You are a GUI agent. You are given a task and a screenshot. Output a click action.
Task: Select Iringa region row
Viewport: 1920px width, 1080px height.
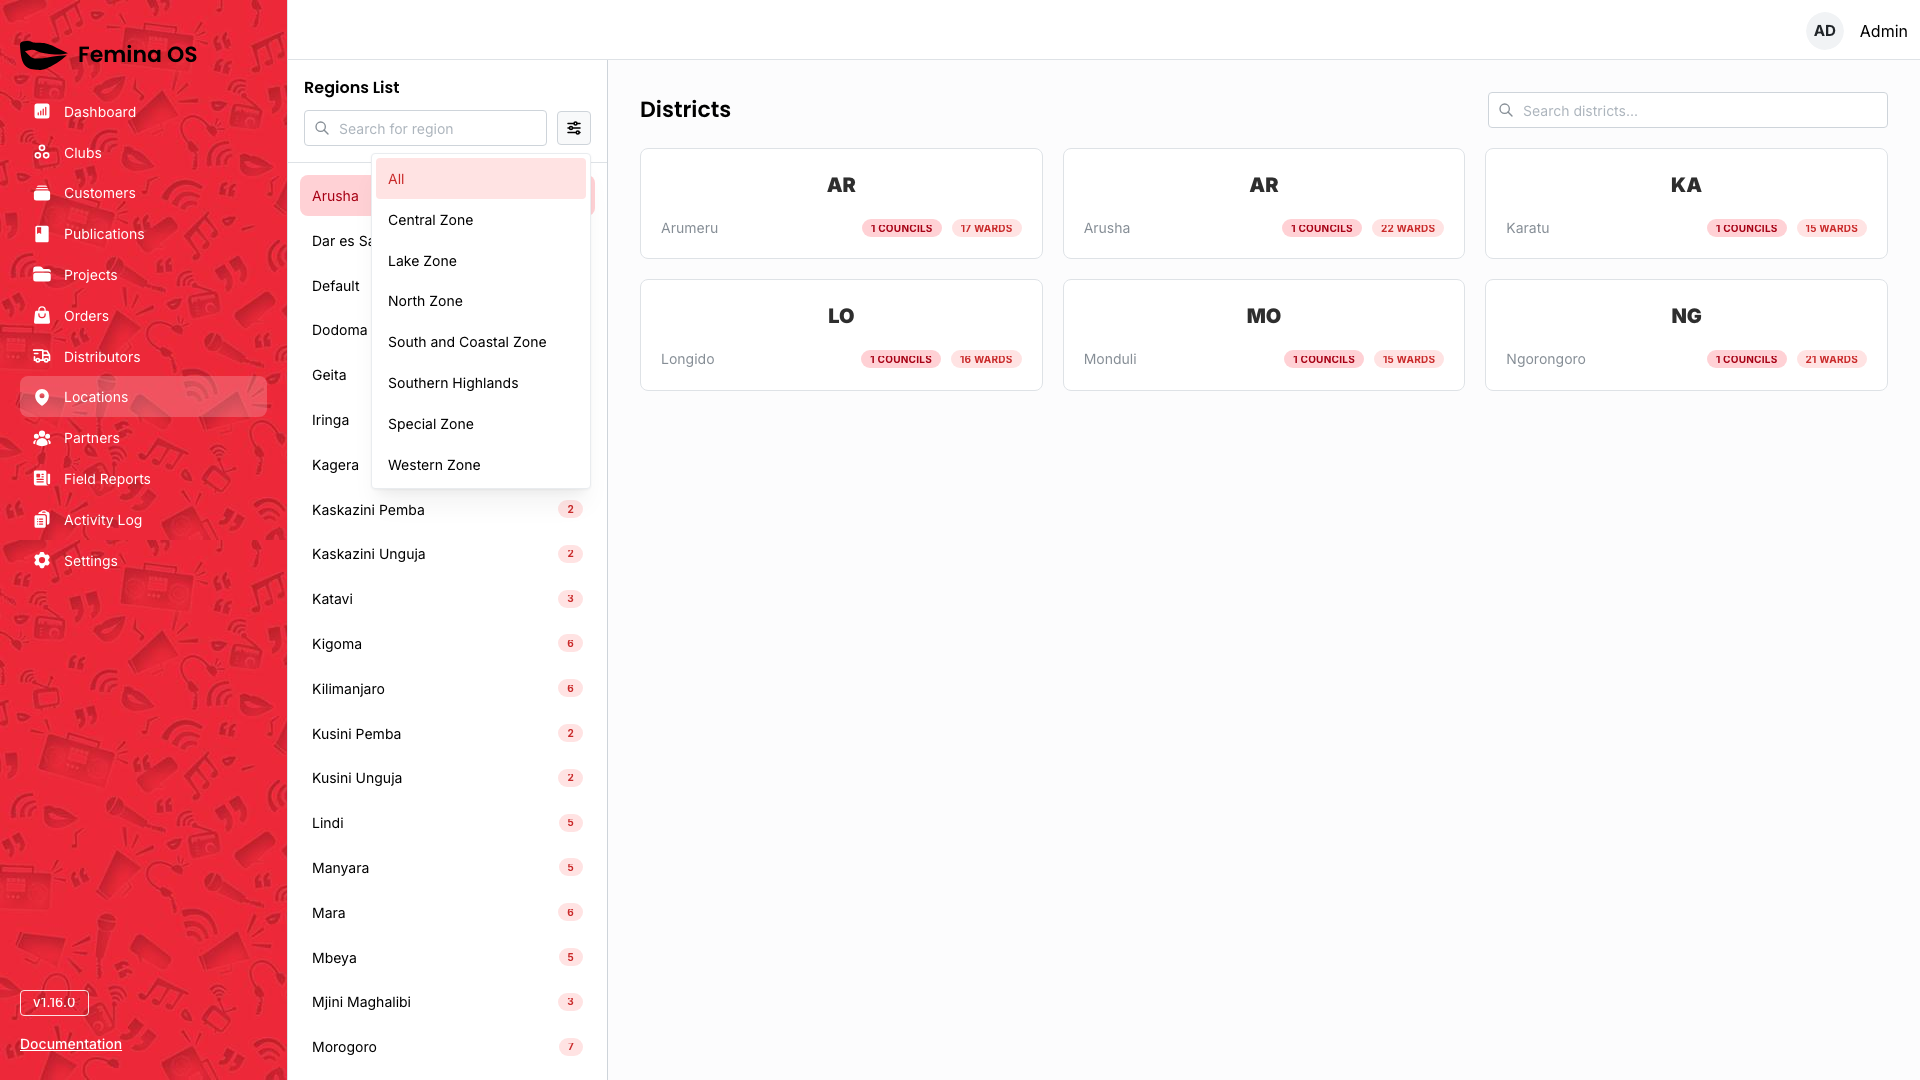tap(335, 420)
